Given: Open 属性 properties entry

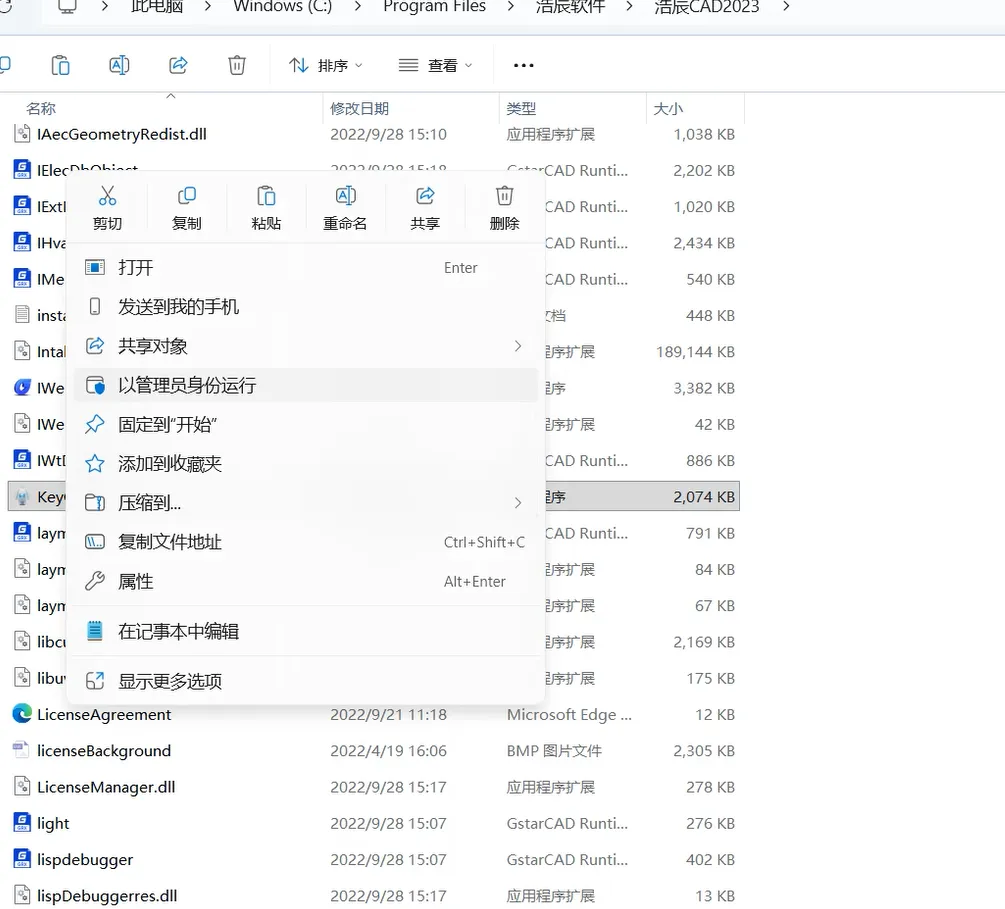Looking at the screenshot, I should point(306,581).
